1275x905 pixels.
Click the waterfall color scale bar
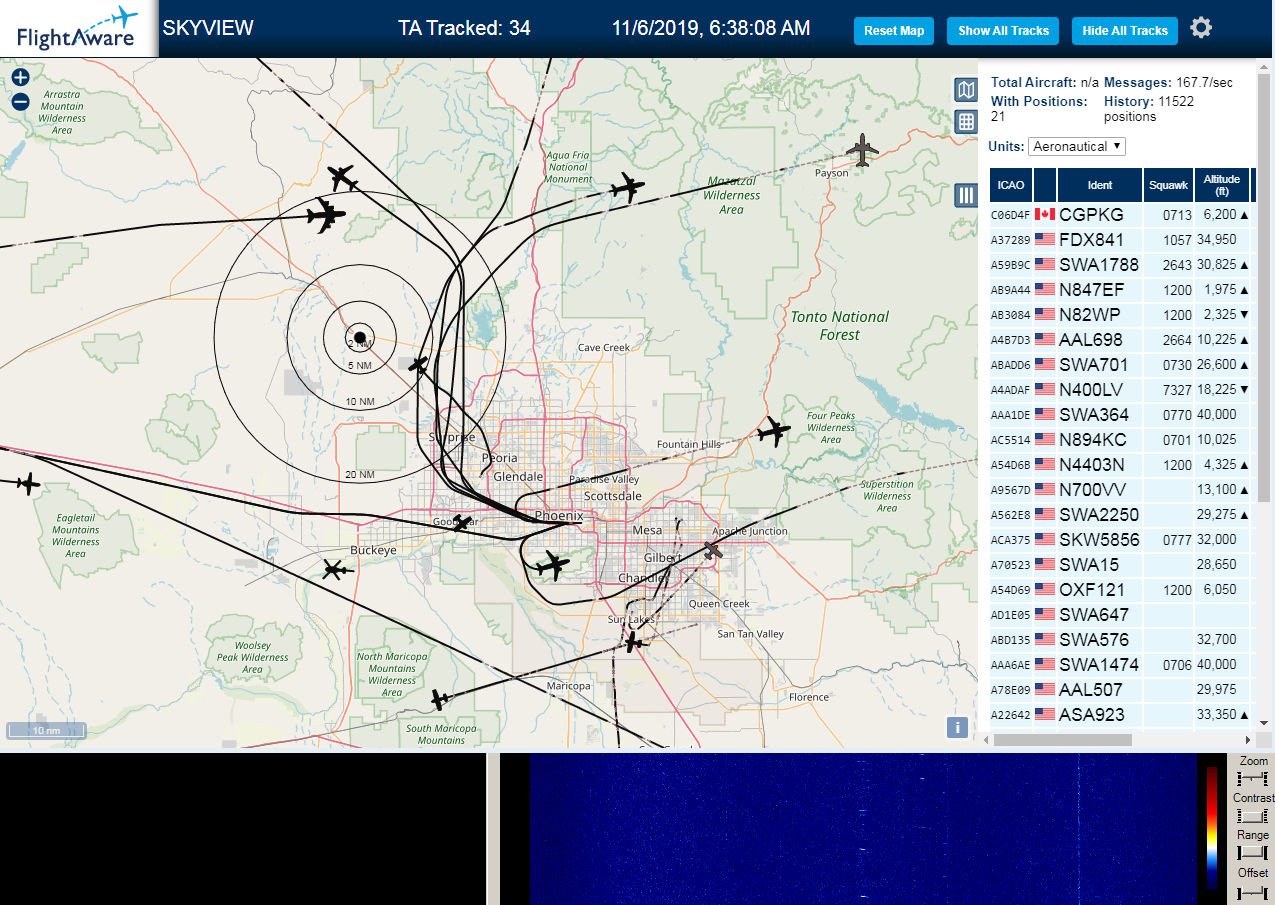1212,828
